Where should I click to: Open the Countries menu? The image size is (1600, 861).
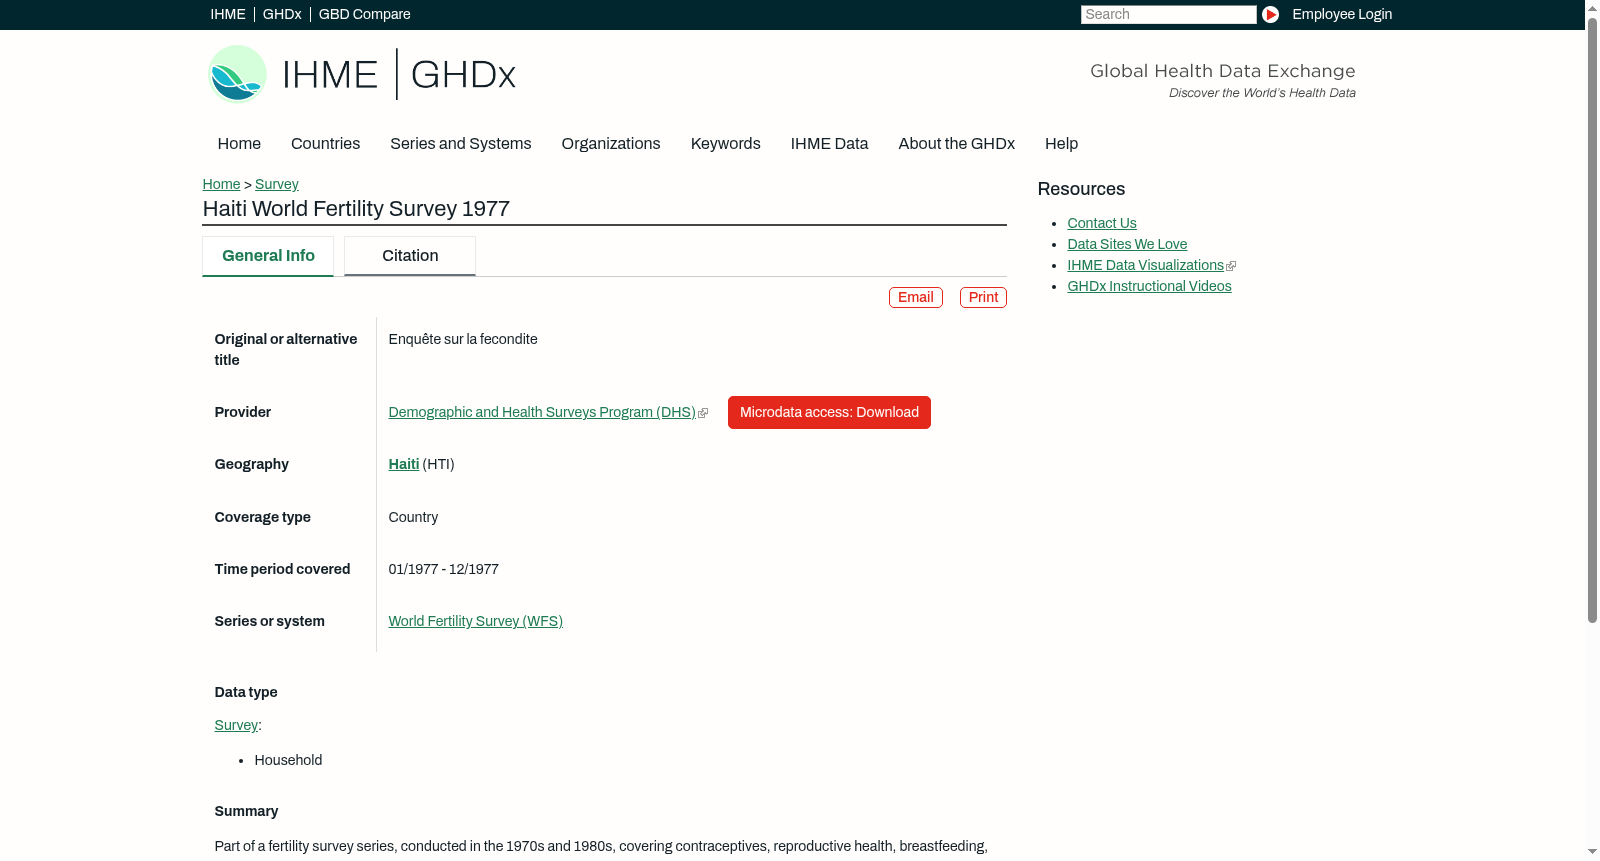tap(325, 144)
